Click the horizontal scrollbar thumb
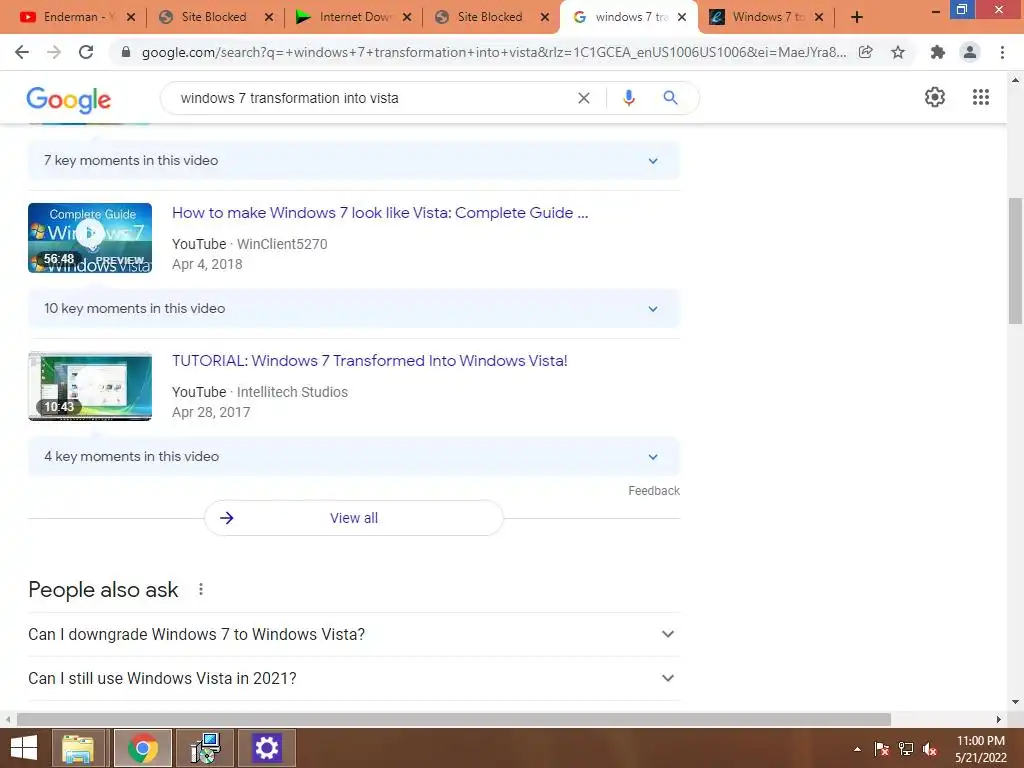Image resolution: width=1024 pixels, height=768 pixels. 454,719
